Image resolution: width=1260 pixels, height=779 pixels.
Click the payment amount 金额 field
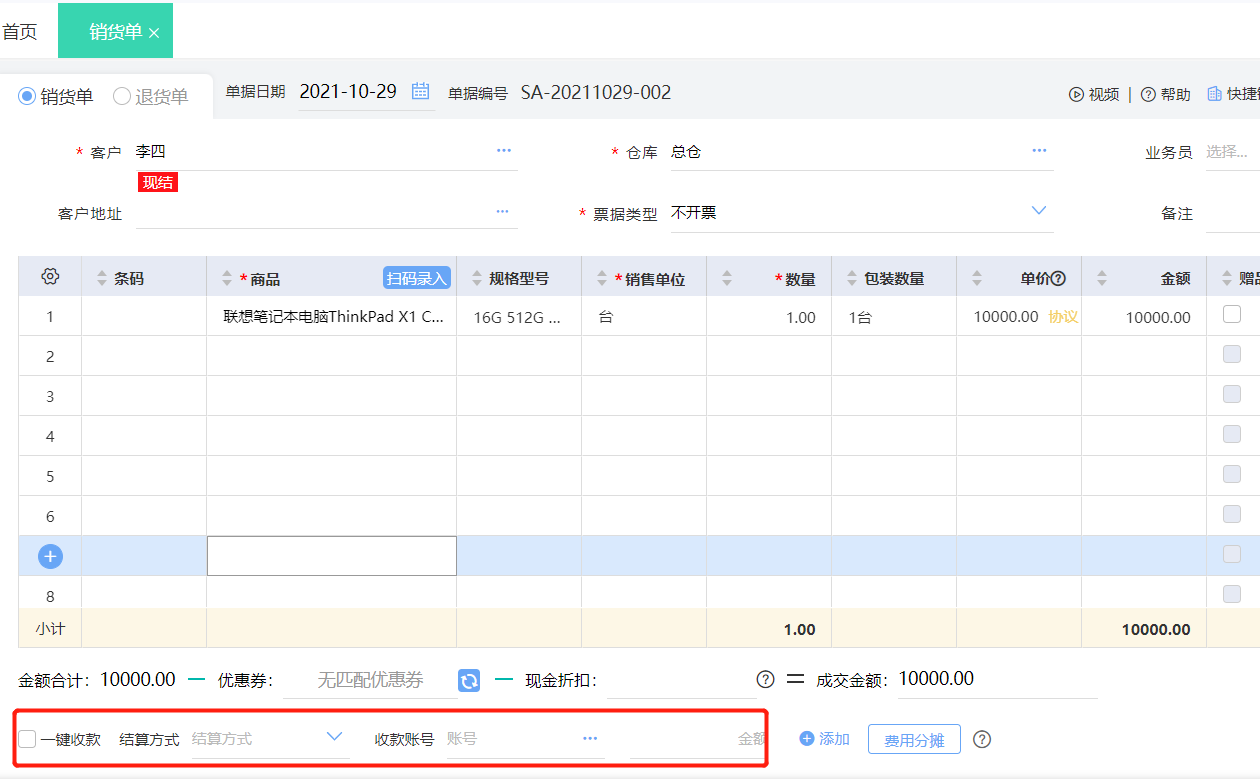point(697,740)
